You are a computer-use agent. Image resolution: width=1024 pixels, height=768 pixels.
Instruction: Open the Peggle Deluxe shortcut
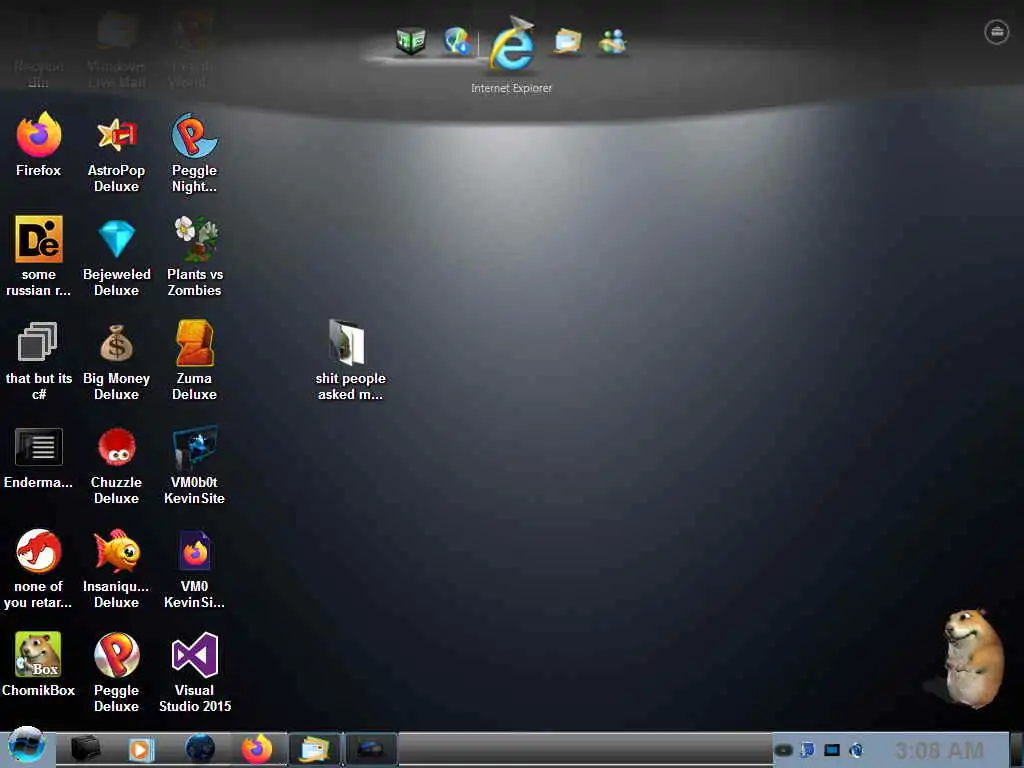116,673
